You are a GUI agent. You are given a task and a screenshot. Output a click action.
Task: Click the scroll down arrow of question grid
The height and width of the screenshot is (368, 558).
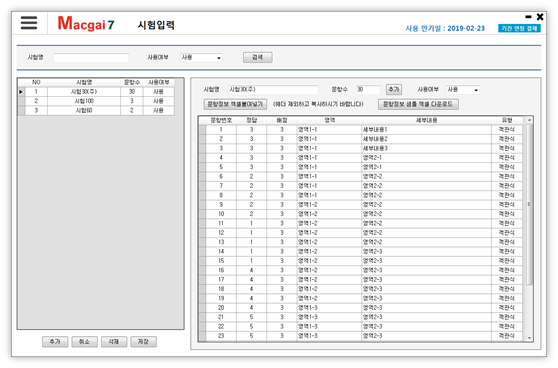point(529,338)
